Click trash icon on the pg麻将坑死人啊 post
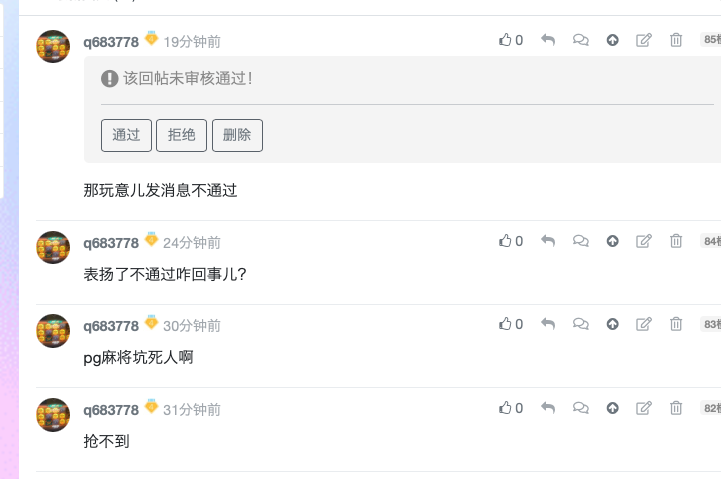The height and width of the screenshot is (479, 721). [676, 324]
